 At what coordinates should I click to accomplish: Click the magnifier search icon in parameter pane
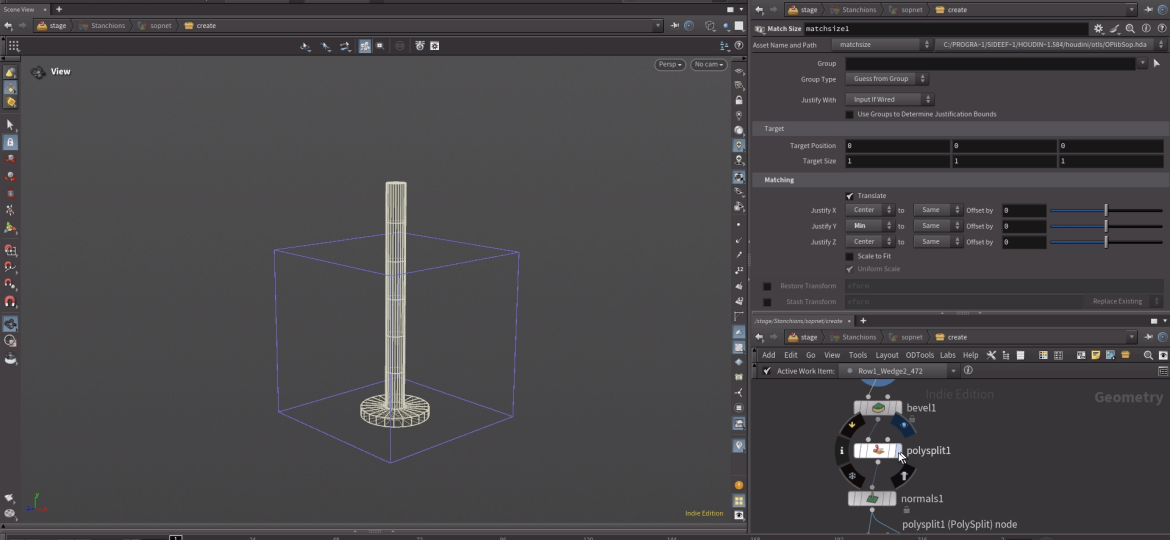pyautogui.click(x=1130, y=29)
